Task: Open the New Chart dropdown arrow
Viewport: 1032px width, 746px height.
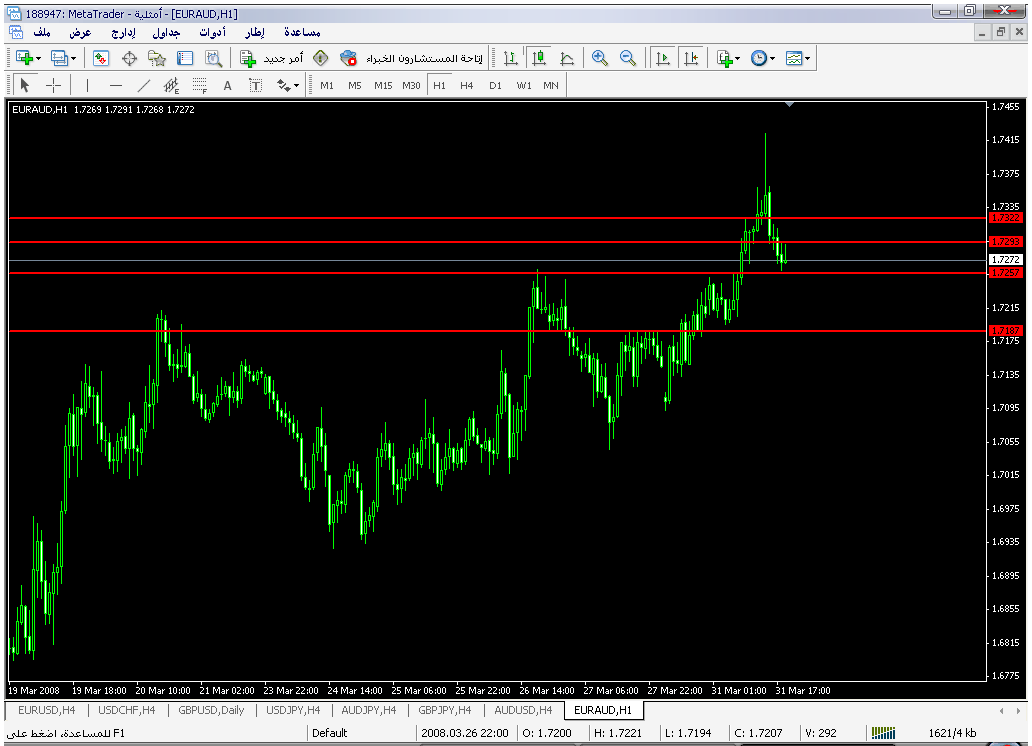Action: tap(38, 58)
